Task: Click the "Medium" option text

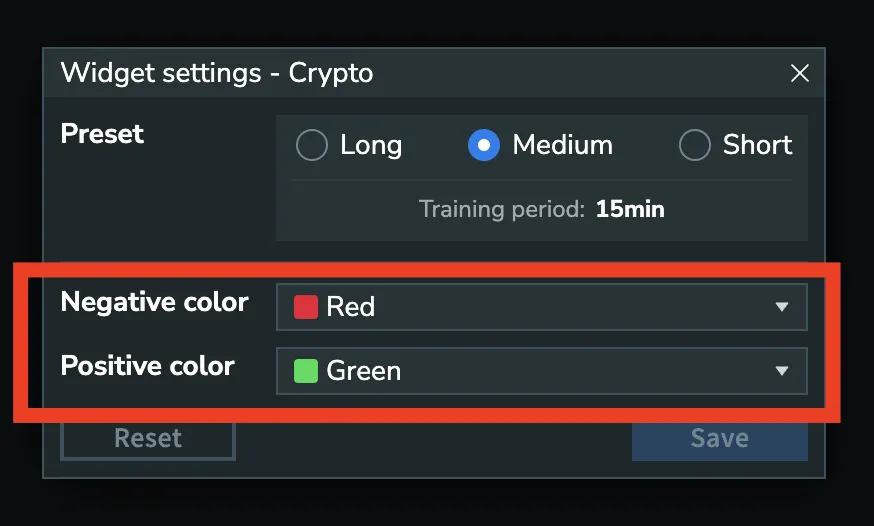Action: [562, 146]
